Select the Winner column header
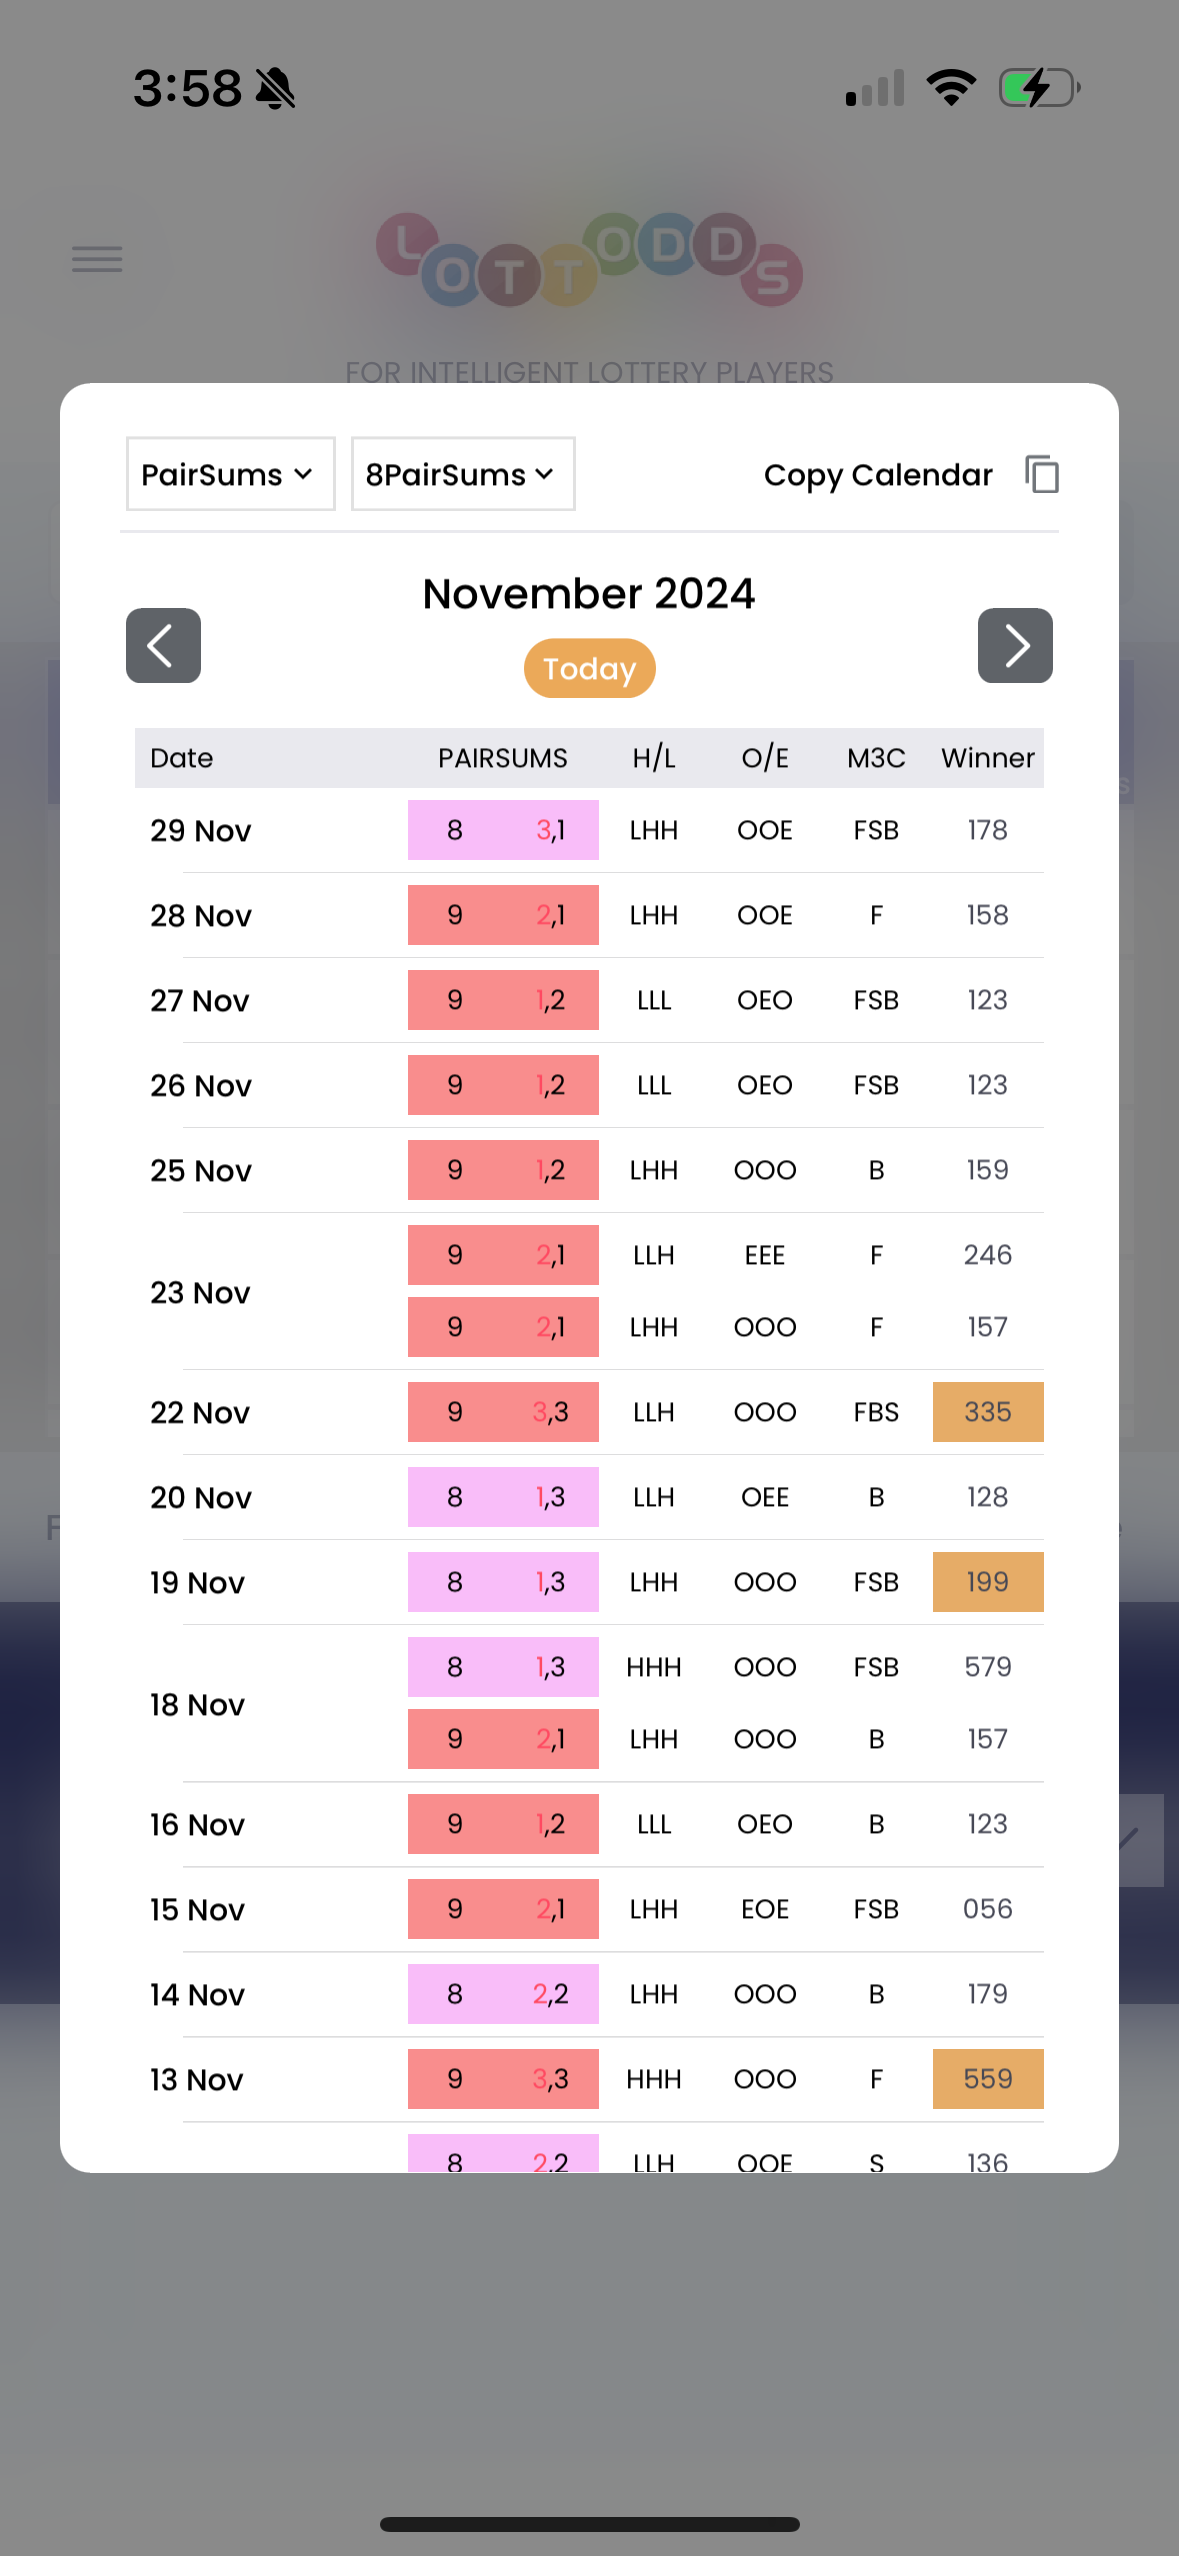 pyautogui.click(x=987, y=758)
